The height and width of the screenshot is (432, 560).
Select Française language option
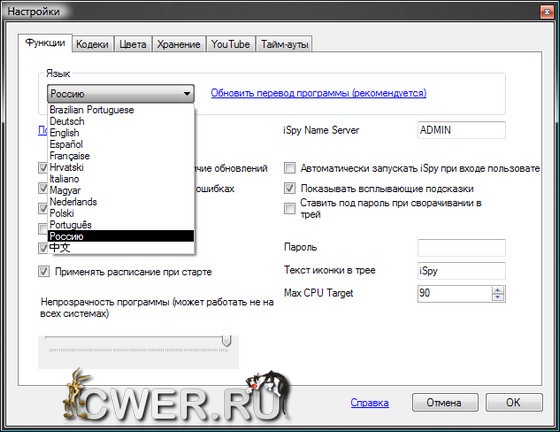pyautogui.click(x=121, y=156)
